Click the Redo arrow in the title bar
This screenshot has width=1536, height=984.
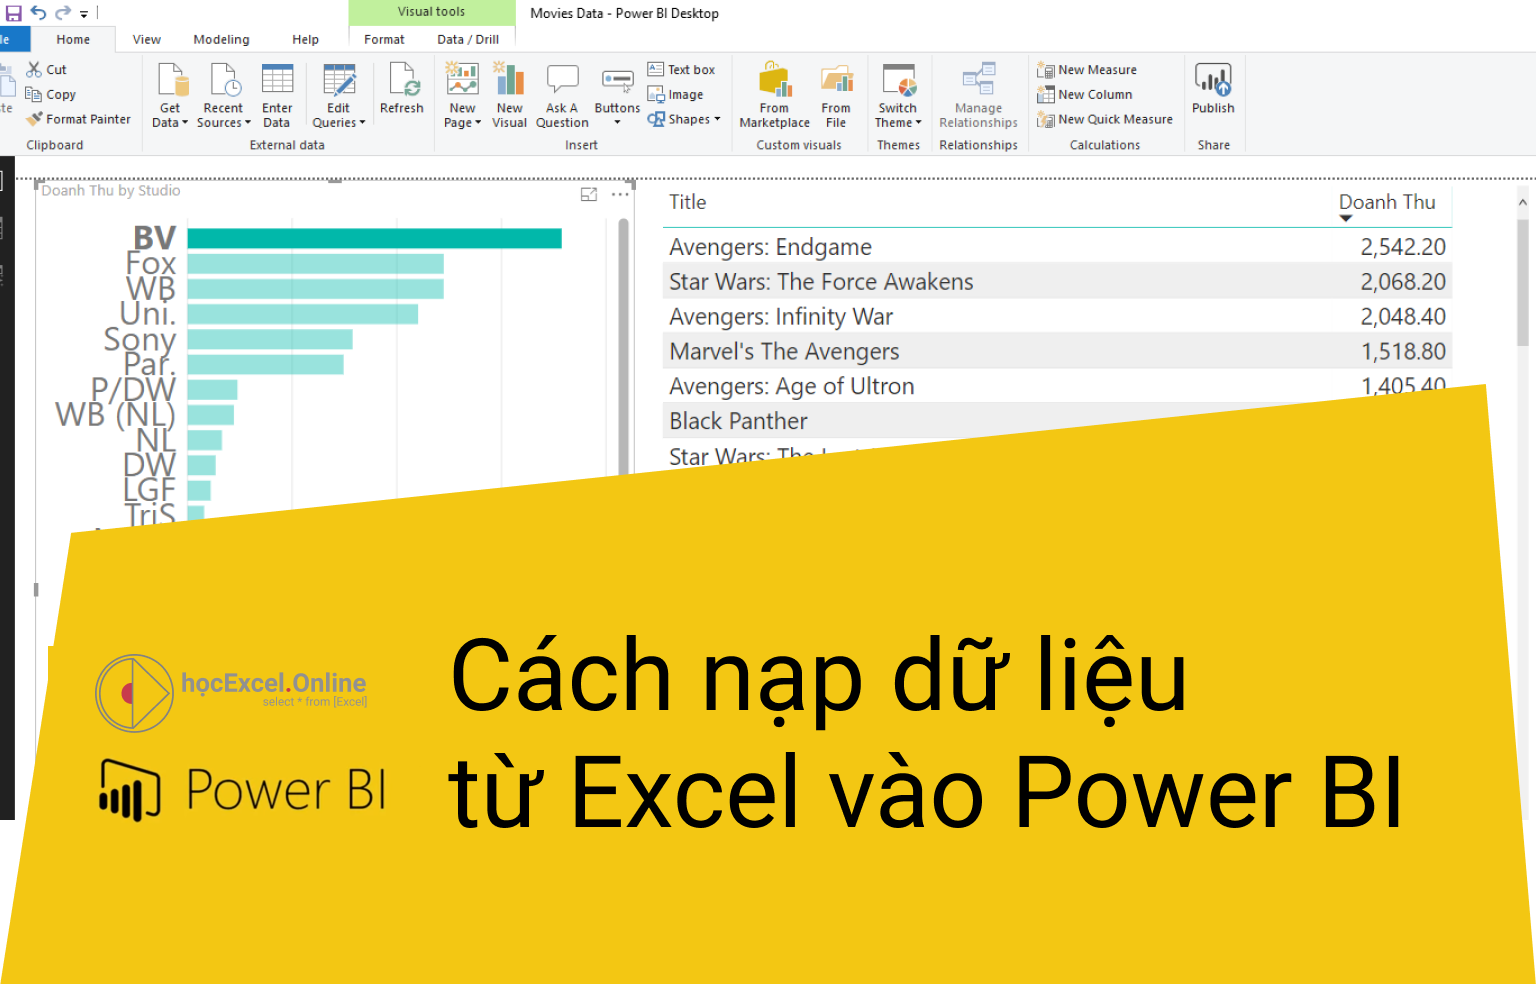[63, 13]
